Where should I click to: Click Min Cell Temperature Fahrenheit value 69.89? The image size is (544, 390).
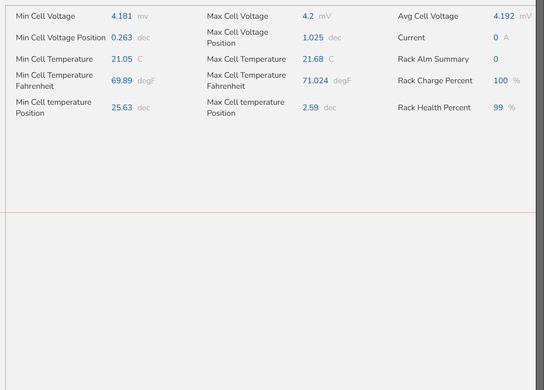(121, 81)
